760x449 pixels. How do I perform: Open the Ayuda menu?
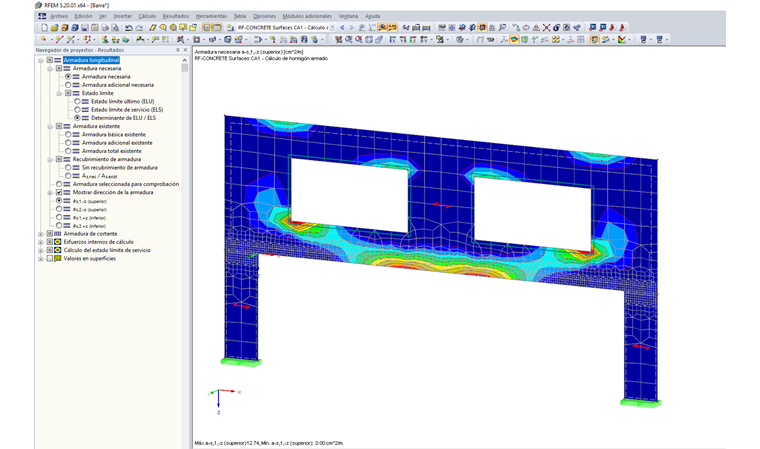coord(372,16)
